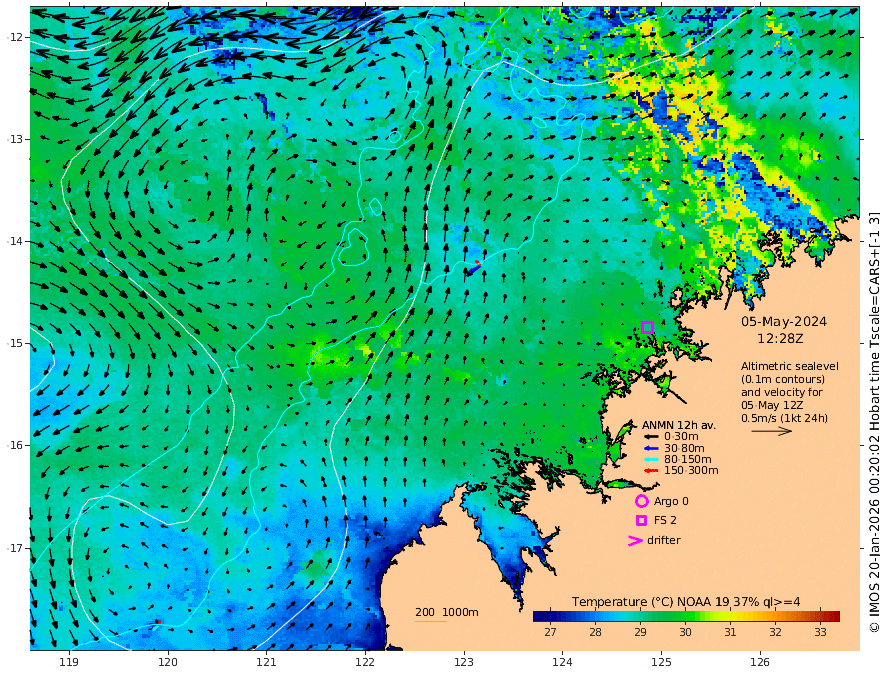The width and height of the screenshot is (880, 680).
Task: Click the temperature colorbar at 33 degrees
Action: point(821,616)
